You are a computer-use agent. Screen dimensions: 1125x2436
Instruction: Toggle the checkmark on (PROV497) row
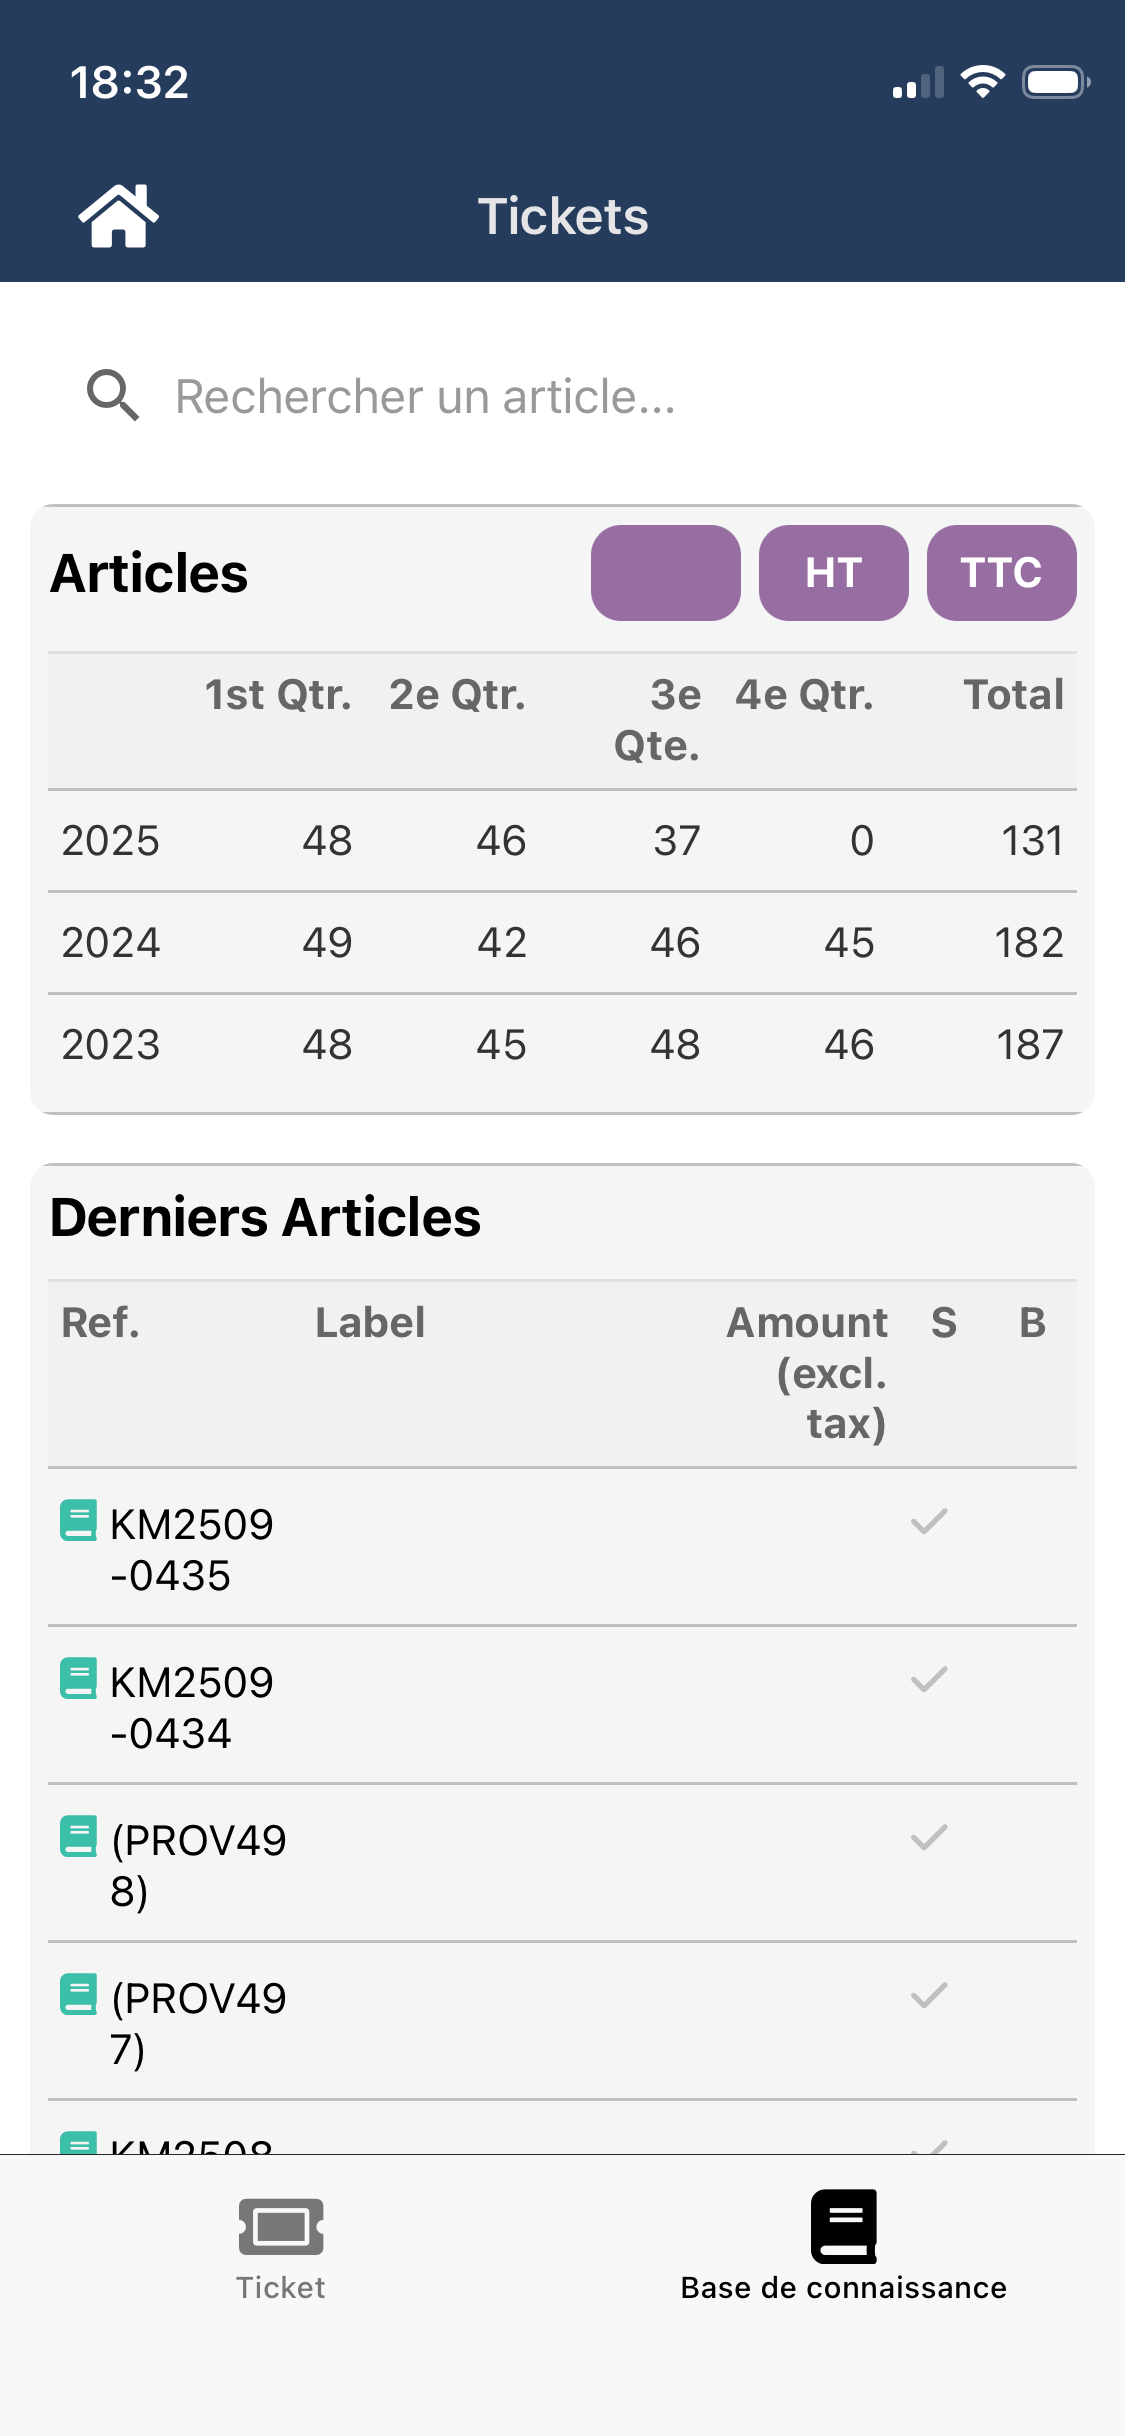(x=929, y=1995)
